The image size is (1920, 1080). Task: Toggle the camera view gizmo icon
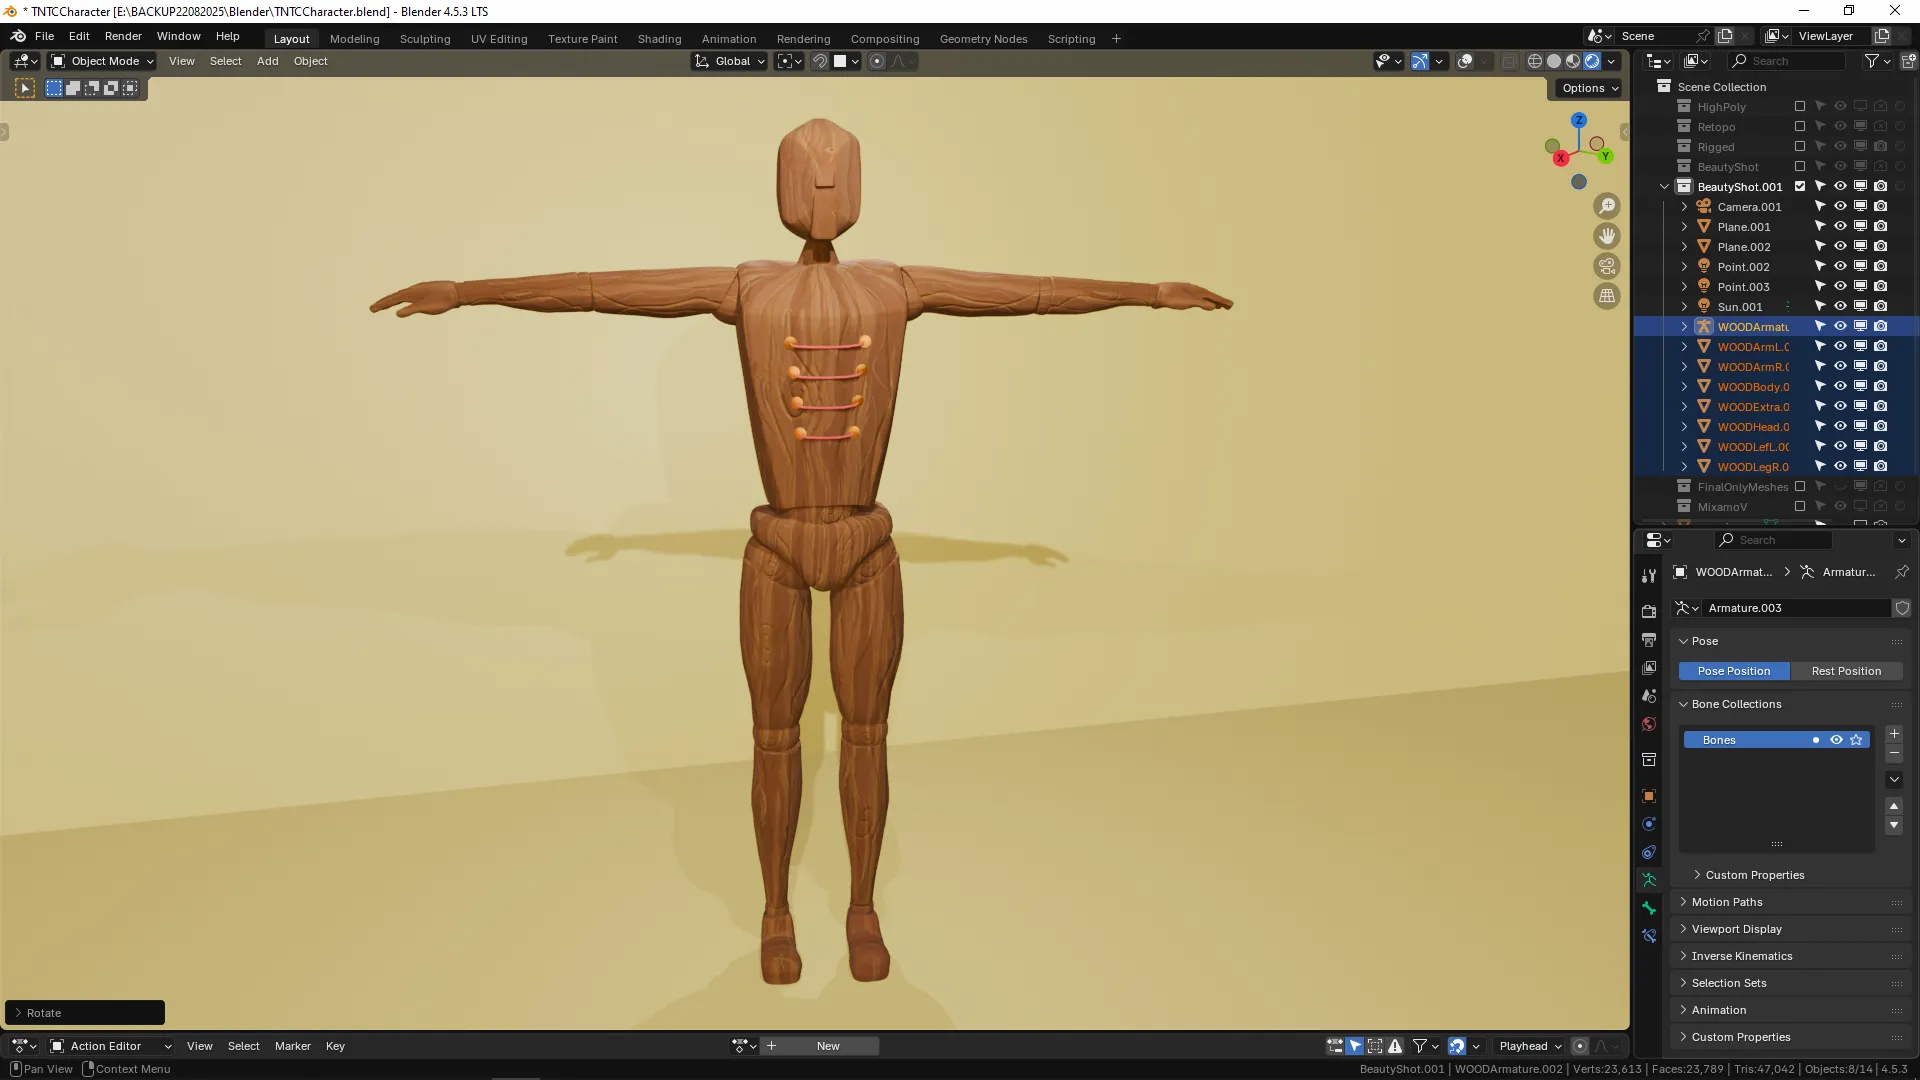pos(1607,266)
